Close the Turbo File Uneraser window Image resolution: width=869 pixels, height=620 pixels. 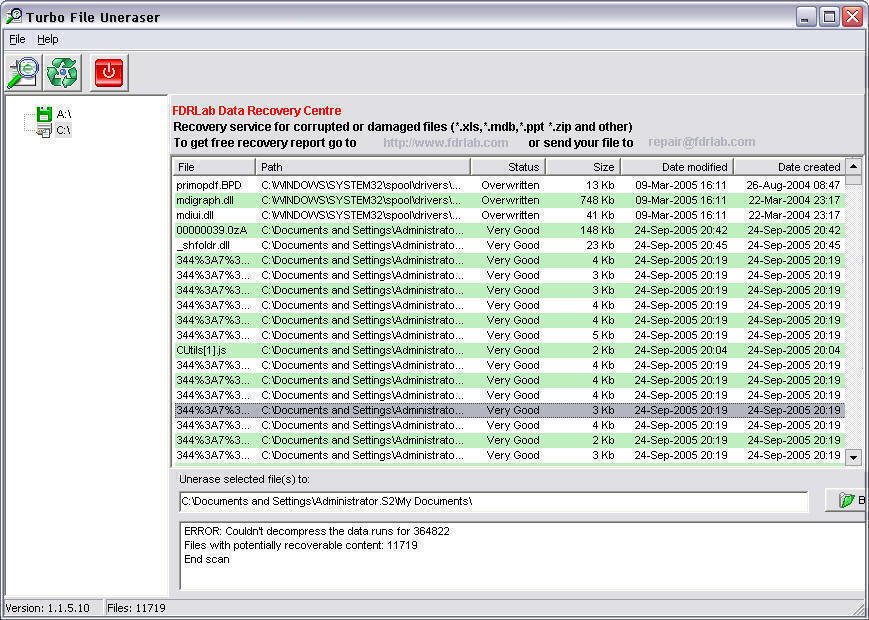coord(852,17)
